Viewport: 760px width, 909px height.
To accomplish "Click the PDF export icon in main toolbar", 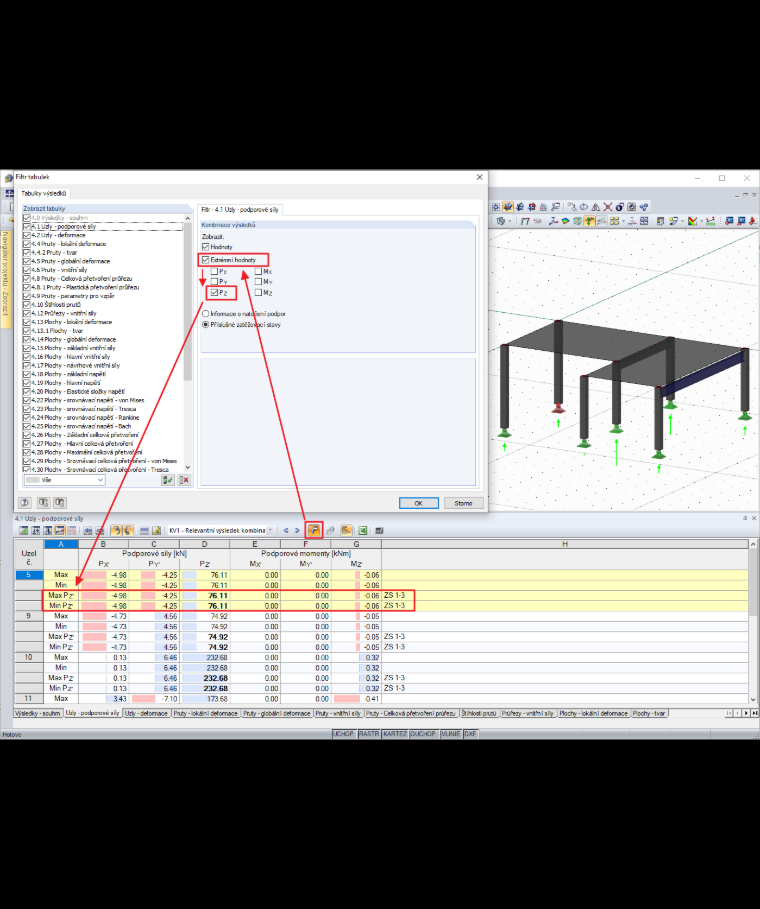I will tap(752, 221).
